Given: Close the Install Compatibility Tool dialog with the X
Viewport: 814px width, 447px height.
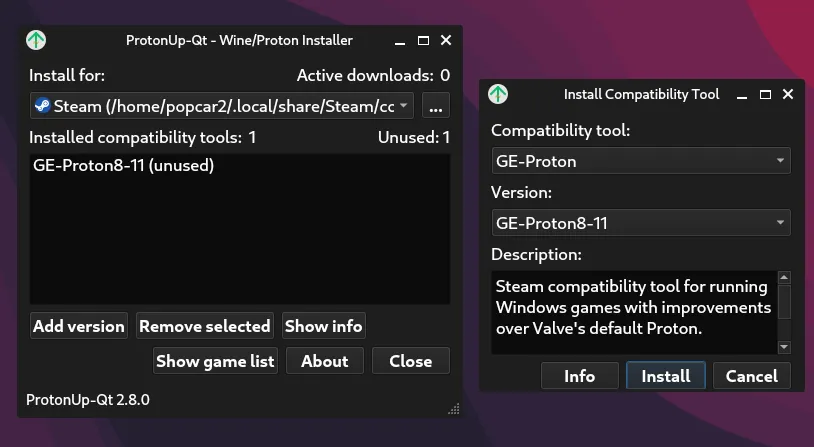Looking at the screenshot, I should 788,94.
